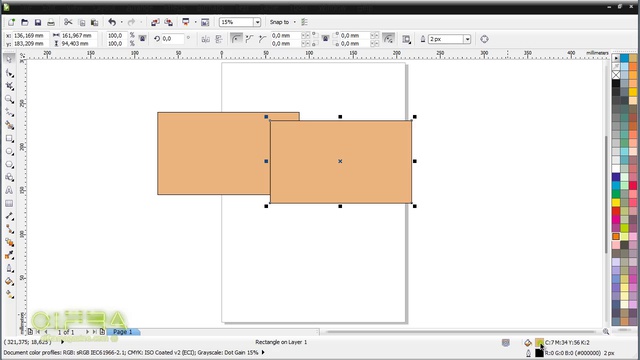Select the Smart Fill tool

click(9, 125)
